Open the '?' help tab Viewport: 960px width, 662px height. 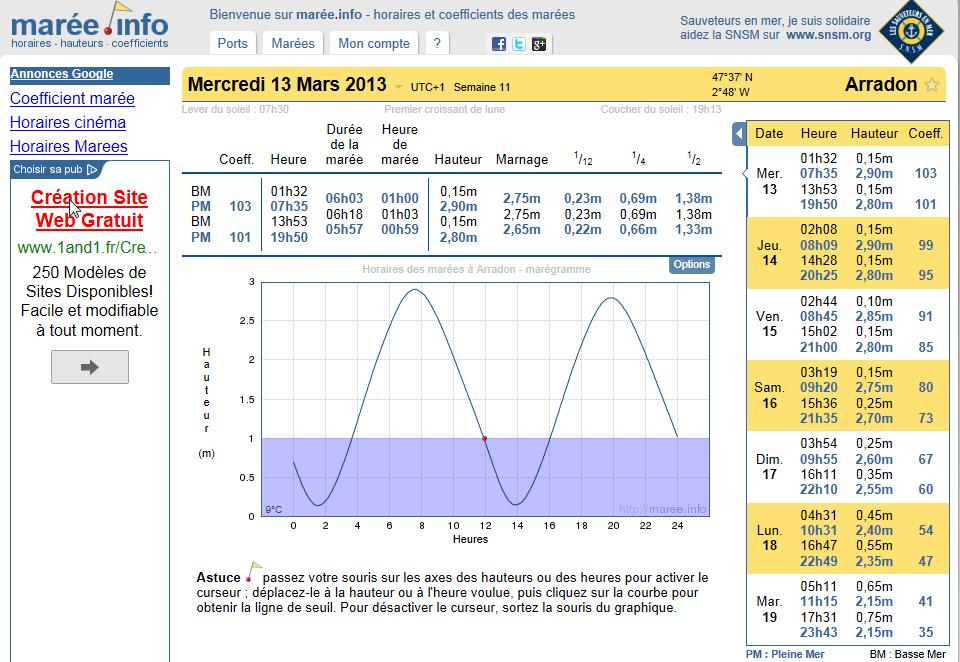(x=437, y=43)
